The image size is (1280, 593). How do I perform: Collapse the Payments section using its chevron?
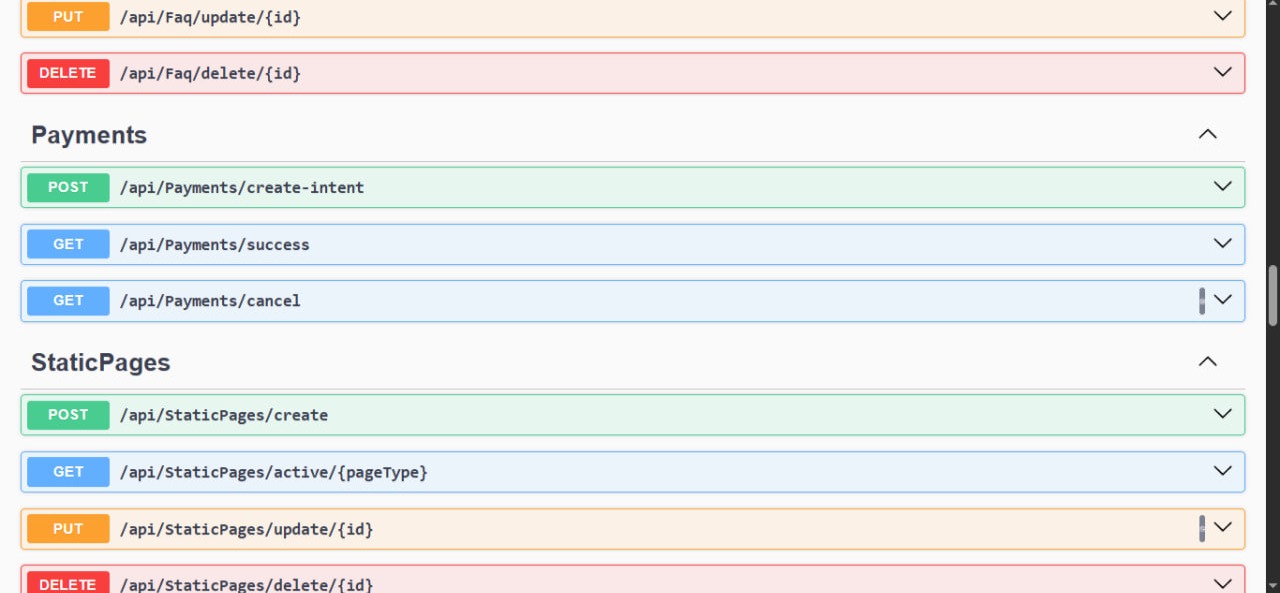click(1207, 133)
